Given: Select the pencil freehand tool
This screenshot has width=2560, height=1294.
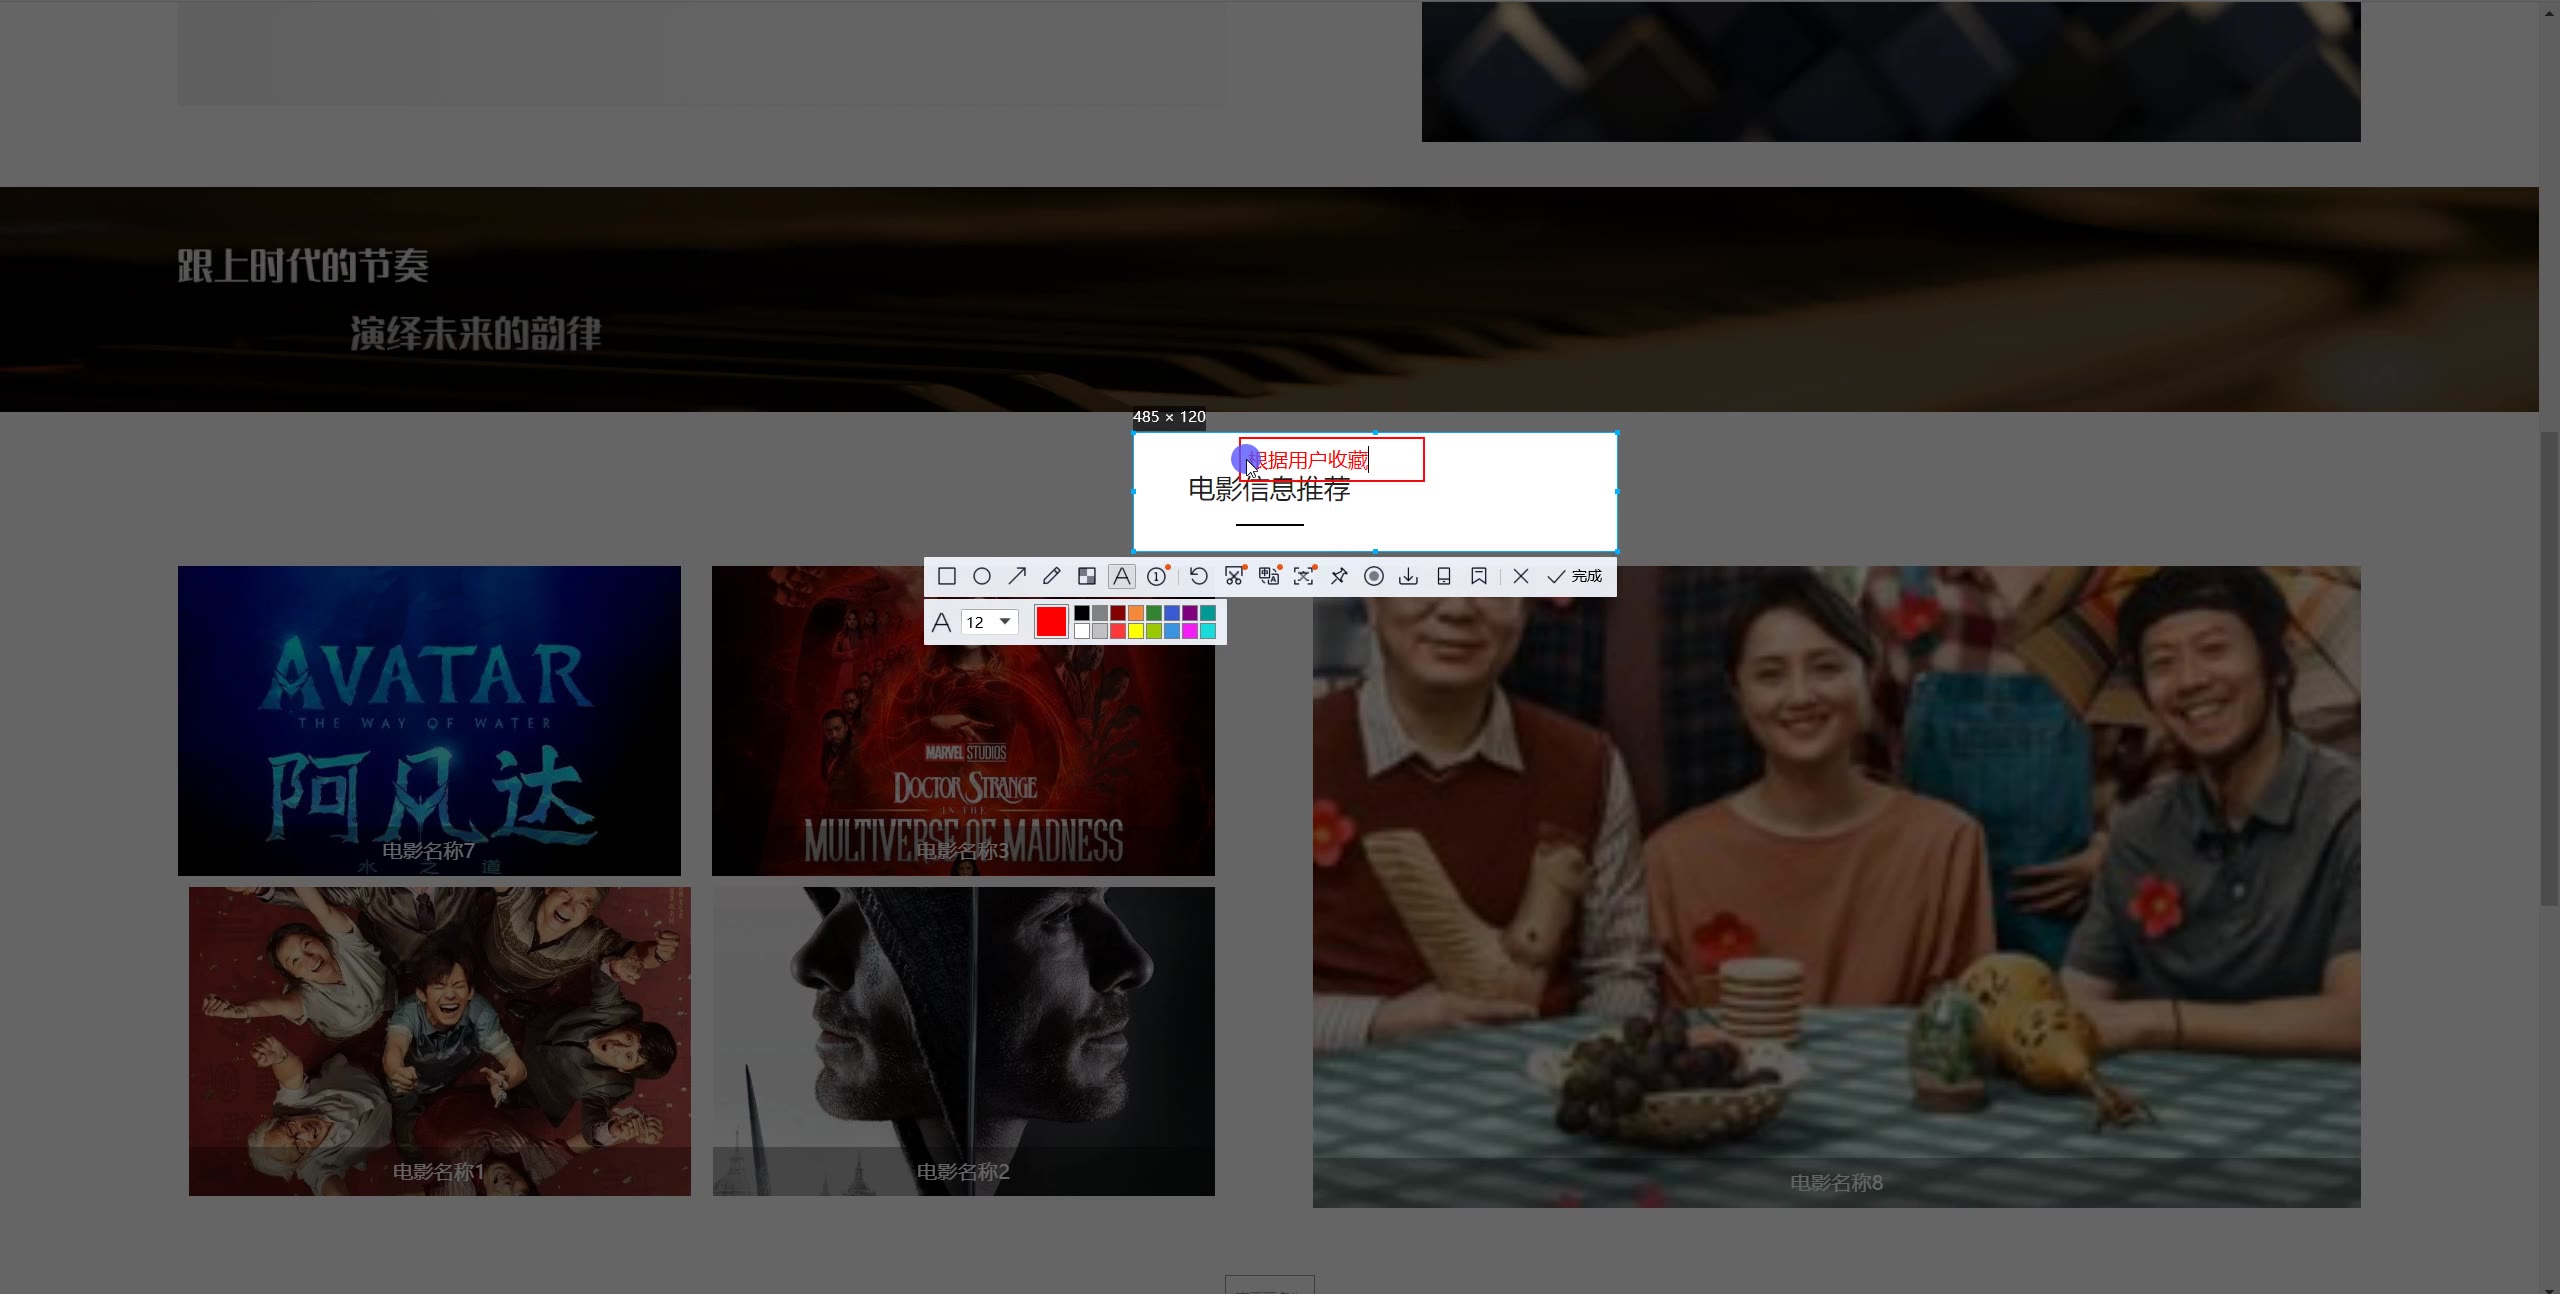Looking at the screenshot, I should click(1051, 576).
